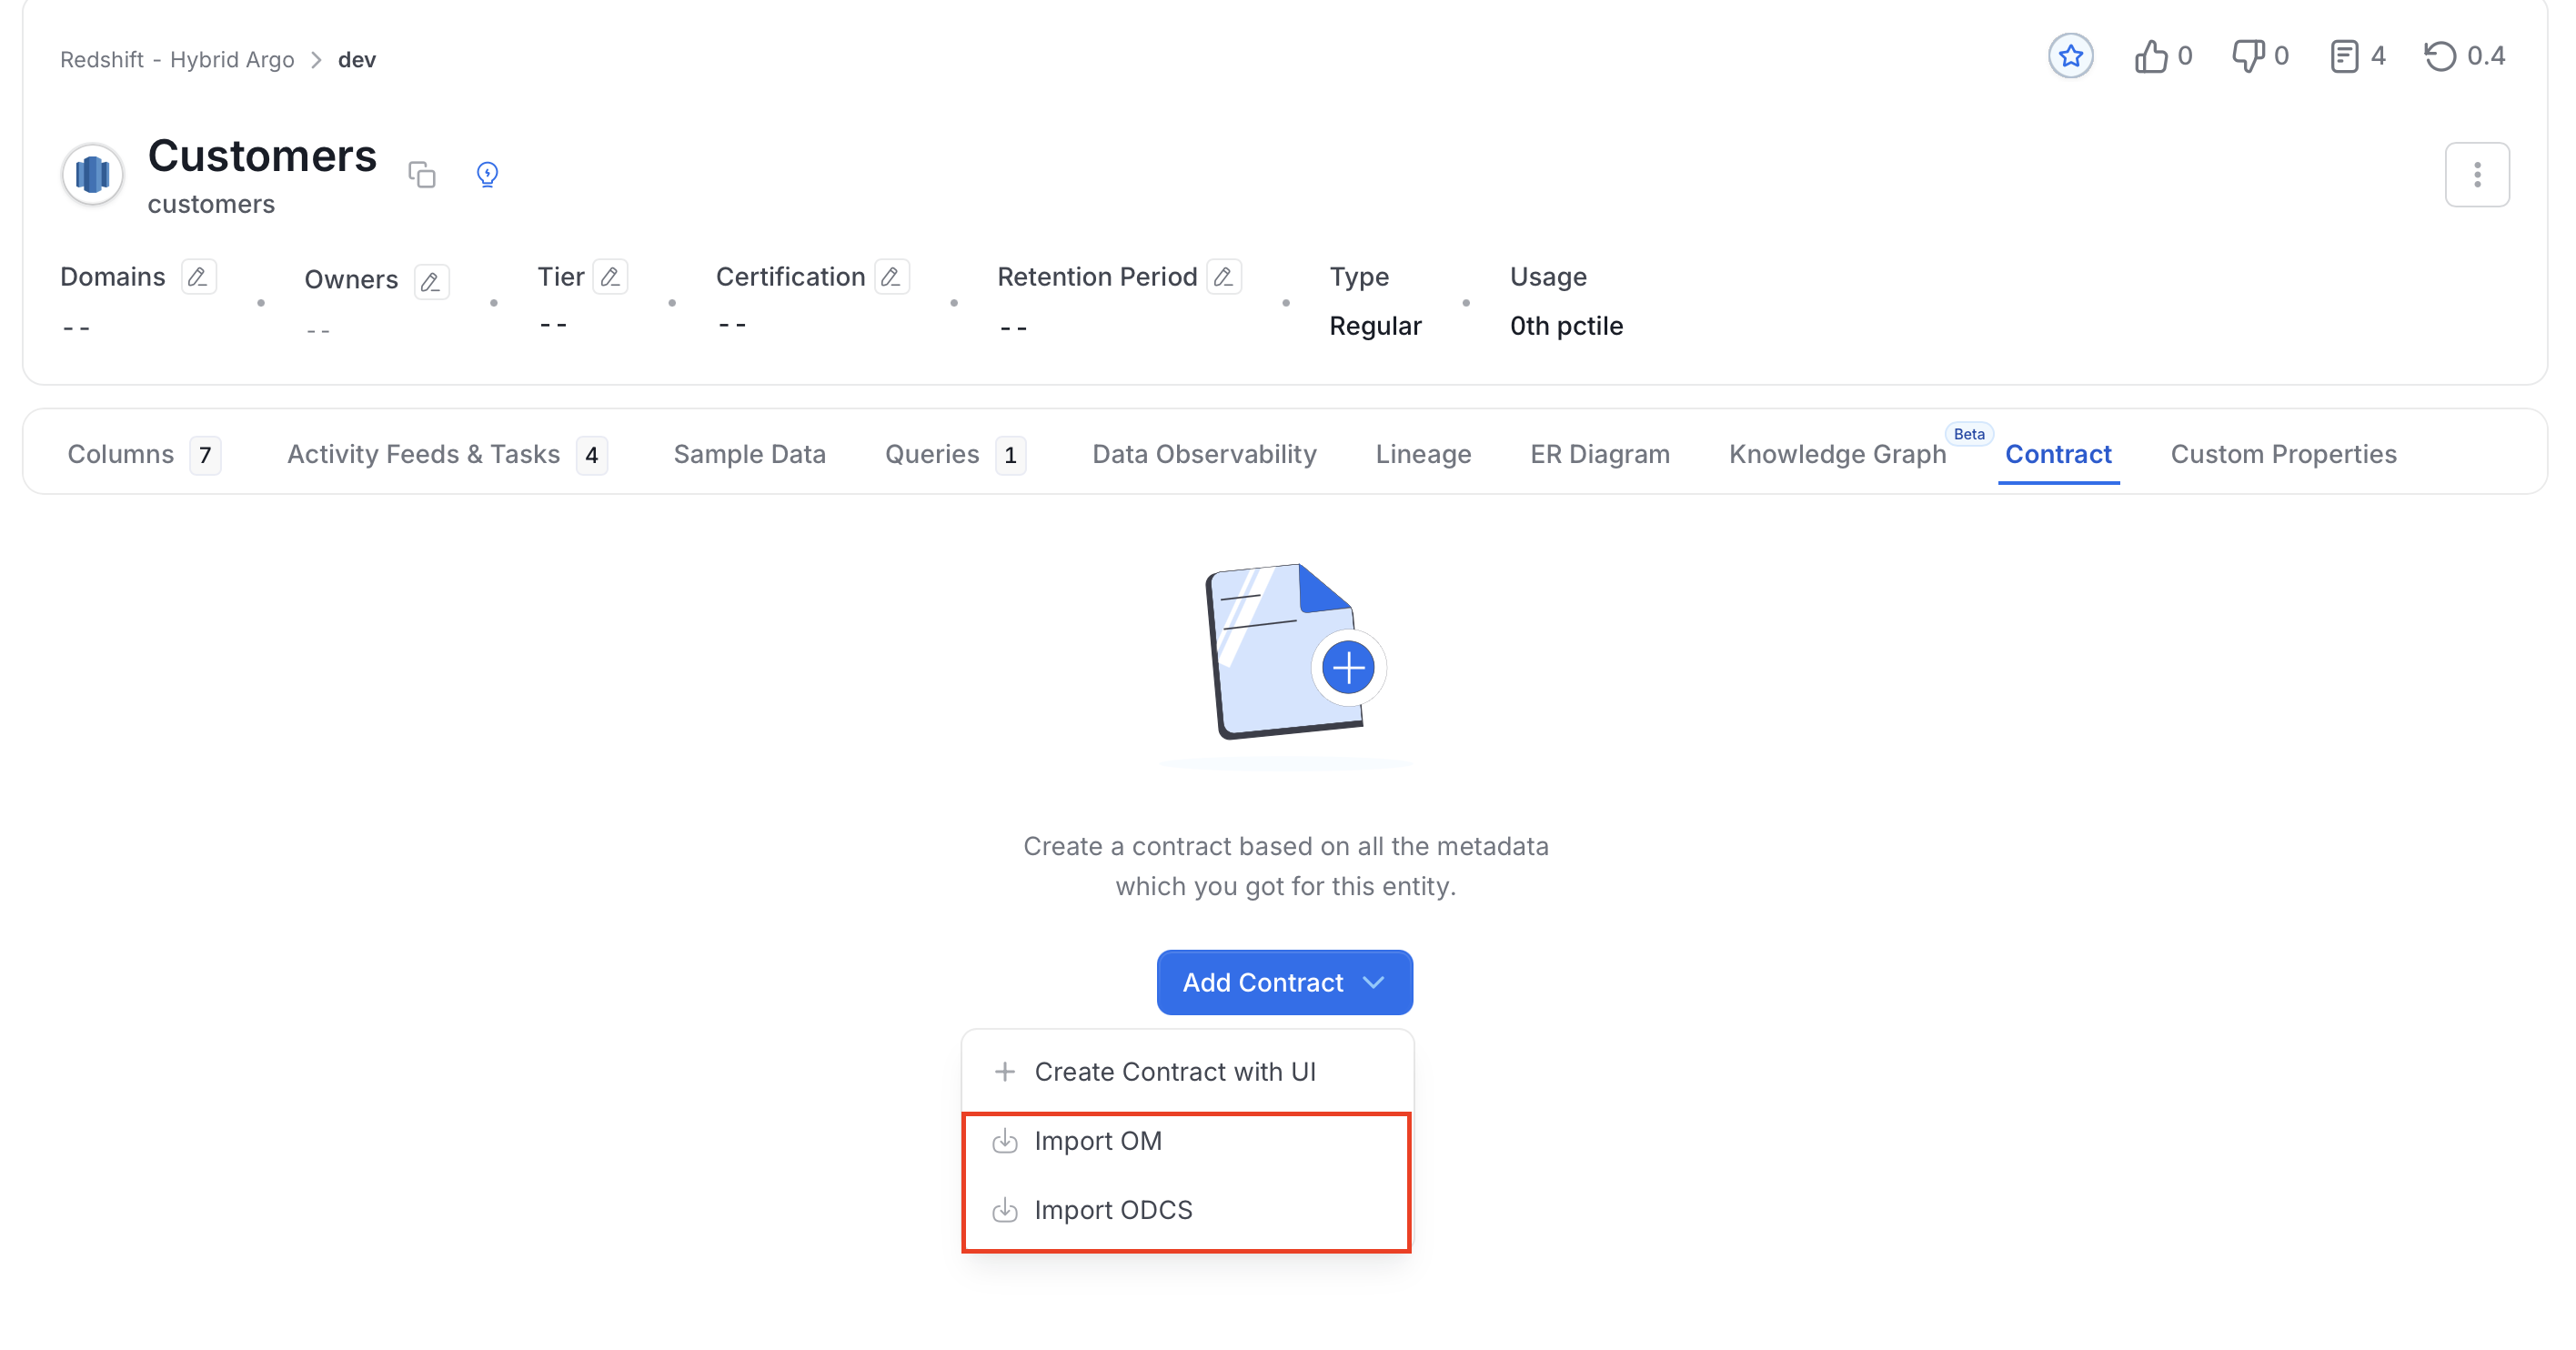Image resolution: width=2576 pixels, height=1350 pixels.
Task: Open the ER Diagram tab
Action: 1599,454
